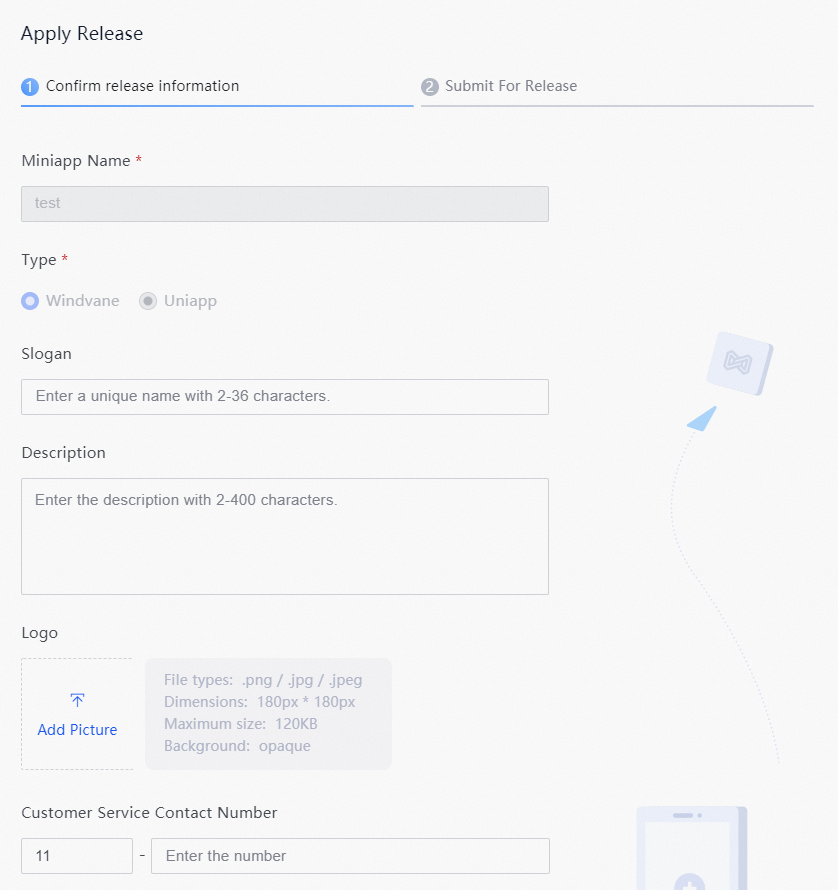This screenshot has width=838, height=890.
Task: Click the plus circle on phone illustration
Action: click(x=689, y=882)
